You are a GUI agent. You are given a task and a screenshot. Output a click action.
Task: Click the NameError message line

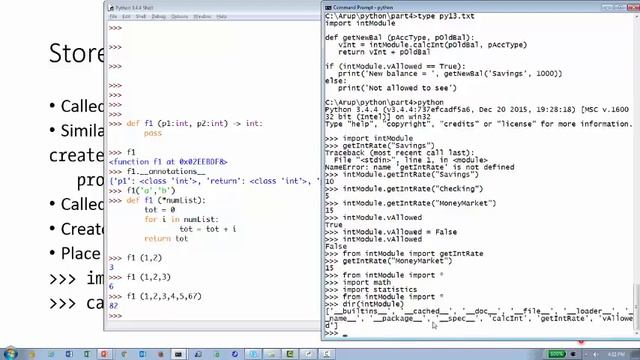[420, 167]
